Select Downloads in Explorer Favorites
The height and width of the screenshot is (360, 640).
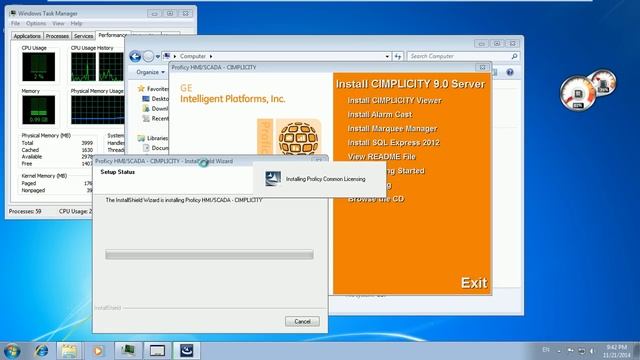tap(155, 109)
